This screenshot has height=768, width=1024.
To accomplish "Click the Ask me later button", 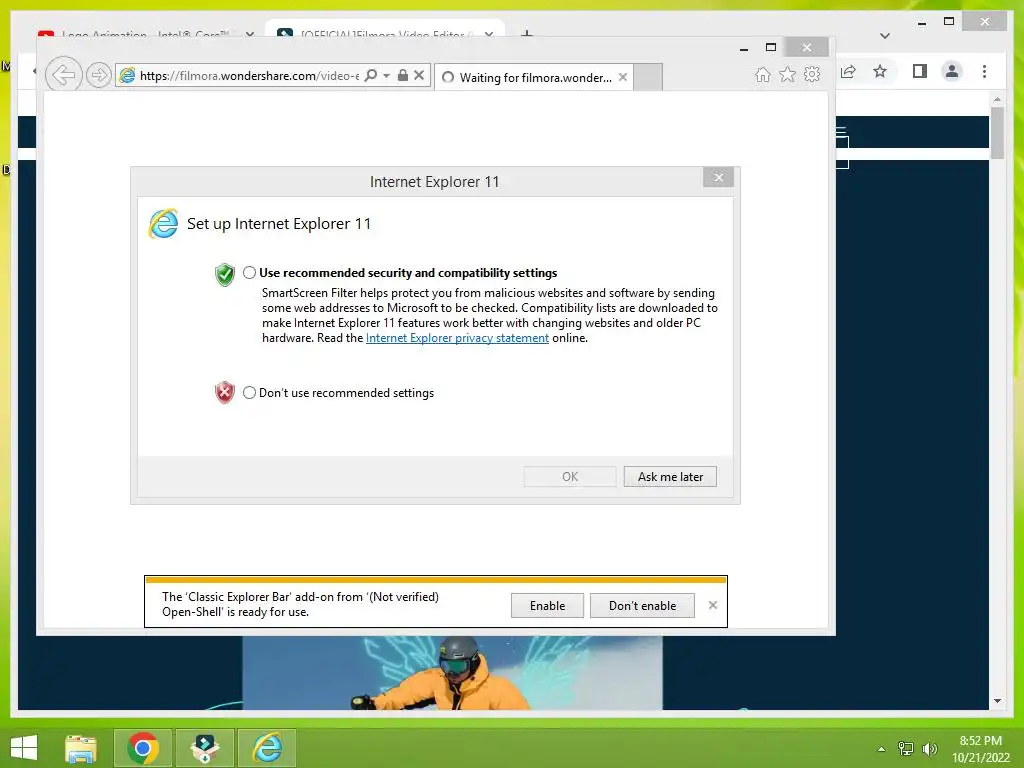I will pyautogui.click(x=670, y=477).
